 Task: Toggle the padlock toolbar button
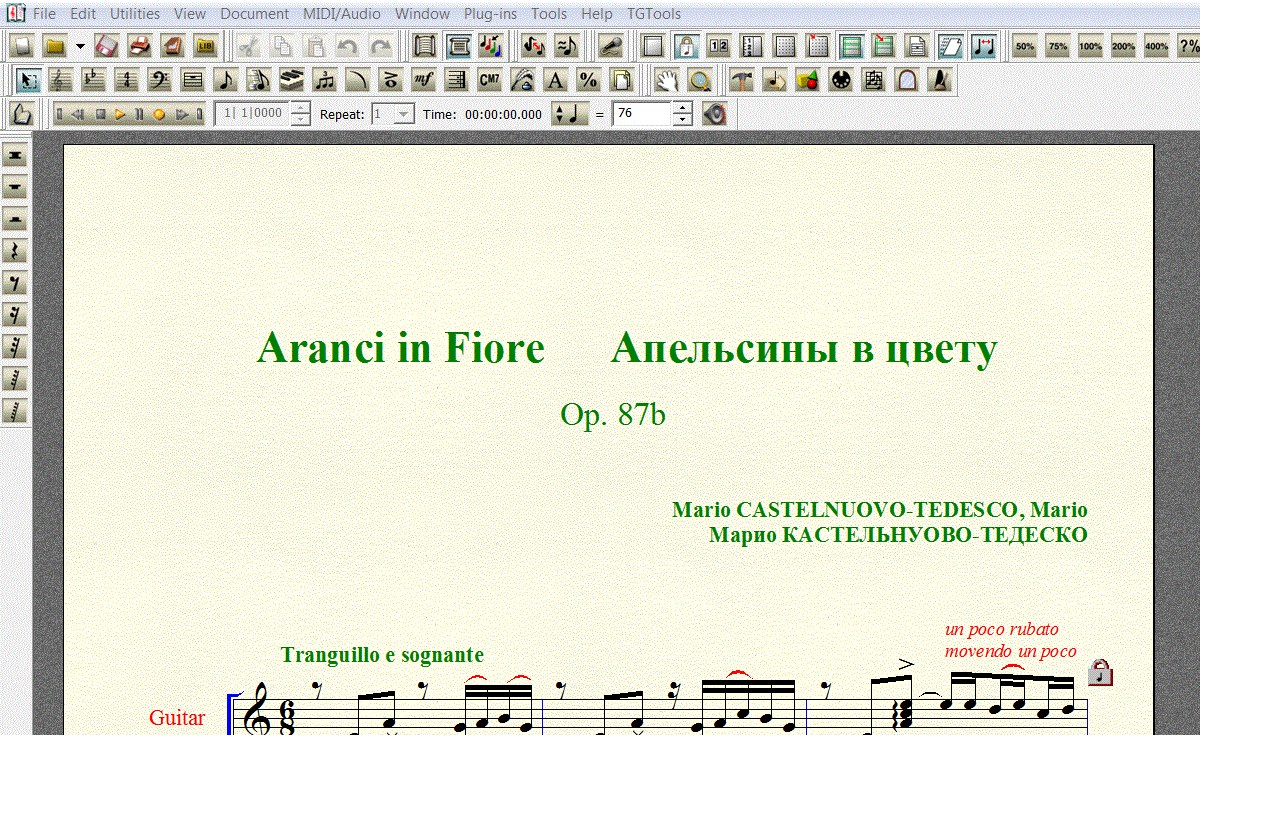686,46
